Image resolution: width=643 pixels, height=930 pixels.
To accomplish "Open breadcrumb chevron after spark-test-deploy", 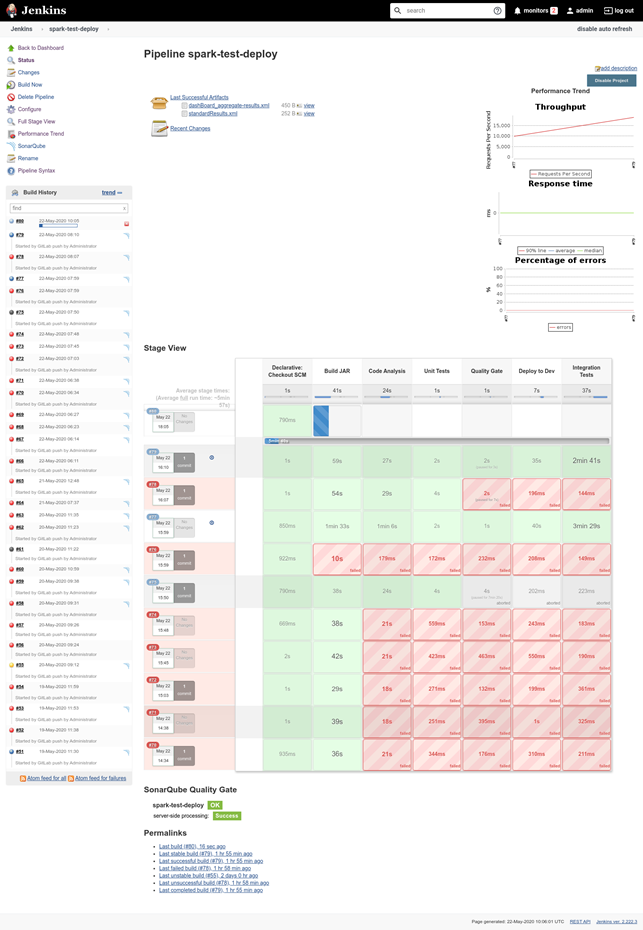I will pyautogui.click(x=108, y=29).
